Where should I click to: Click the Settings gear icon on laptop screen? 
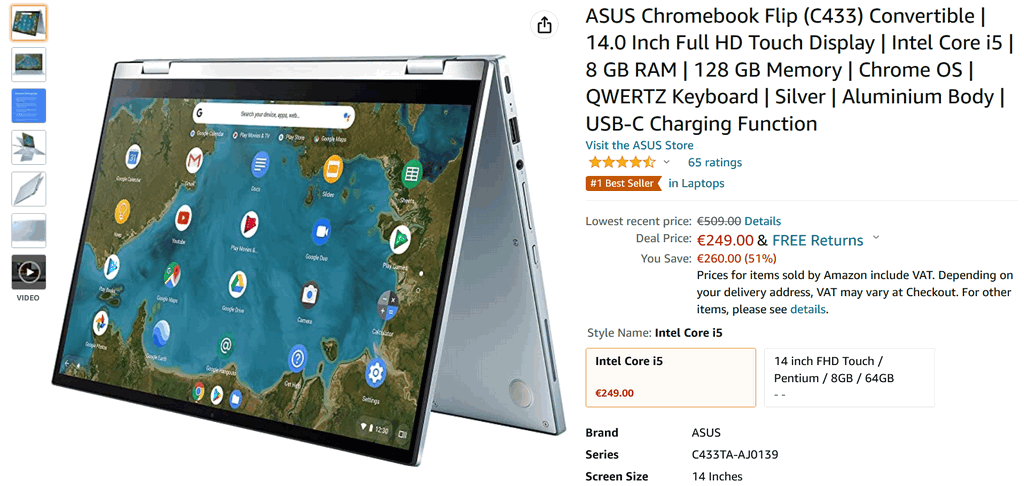(x=375, y=373)
